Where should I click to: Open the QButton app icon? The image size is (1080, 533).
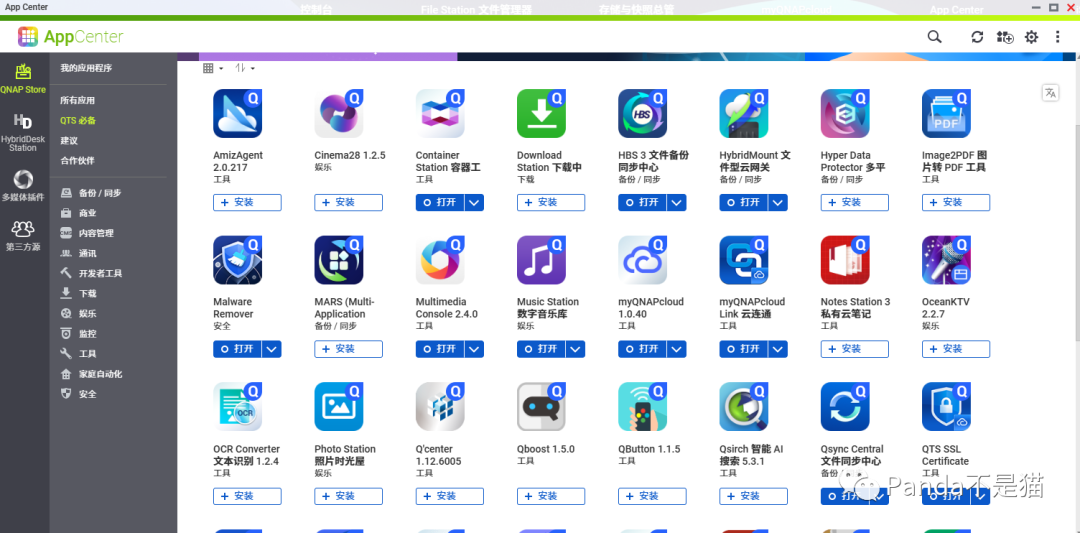click(643, 407)
